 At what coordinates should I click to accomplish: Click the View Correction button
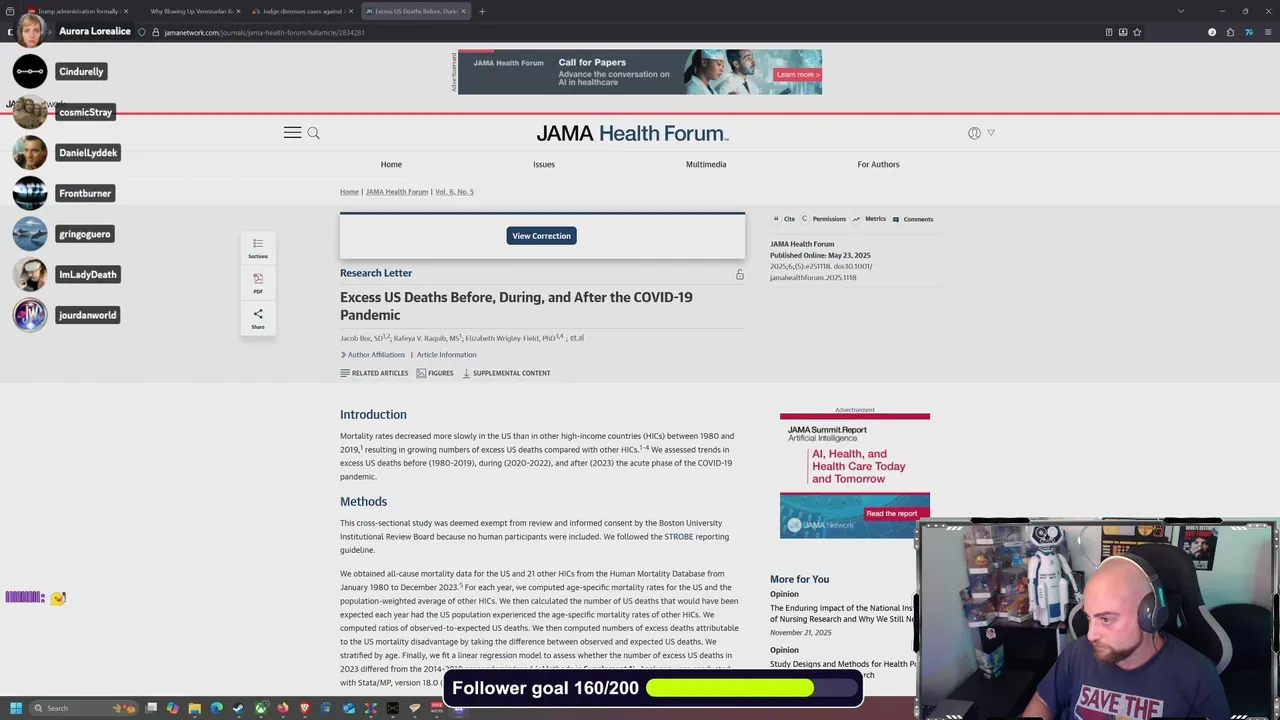point(541,236)
